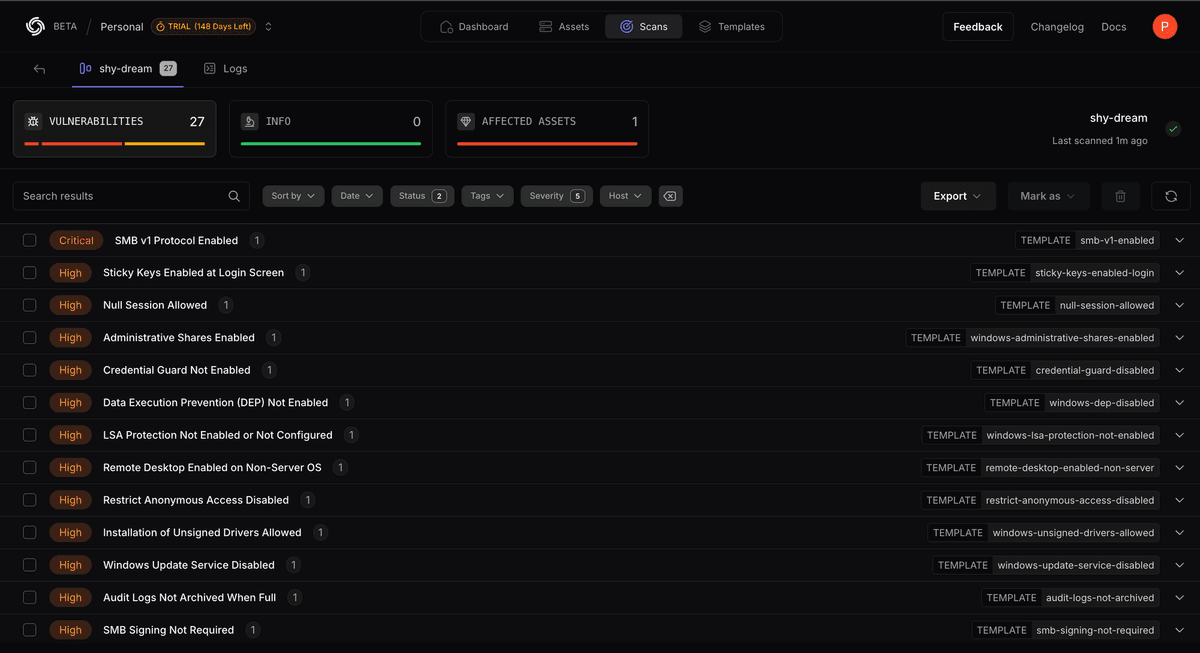
Task: Open the Dashboard section in the top navigation
Action: click(x=474, y=27)
